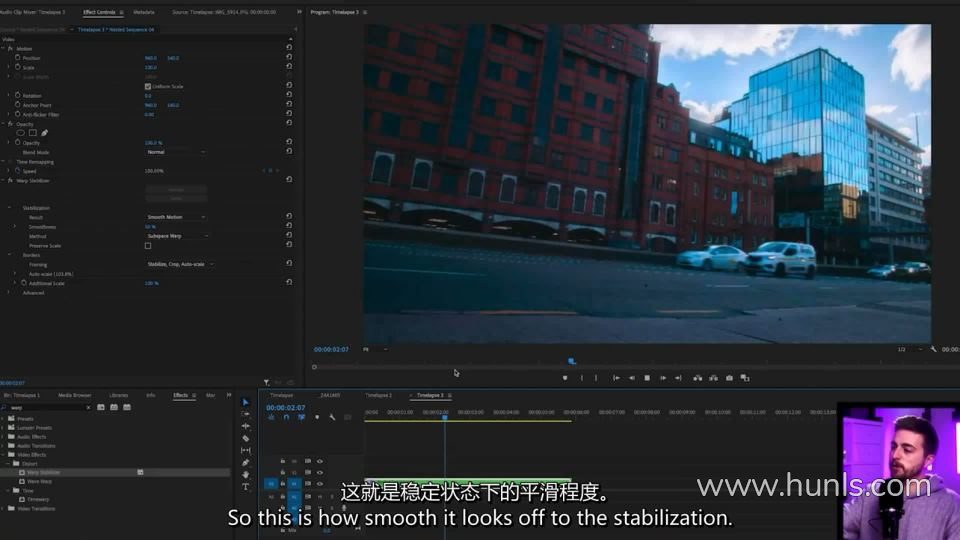Select Wave Warp effect in Effects list

(x=41, y=481)
